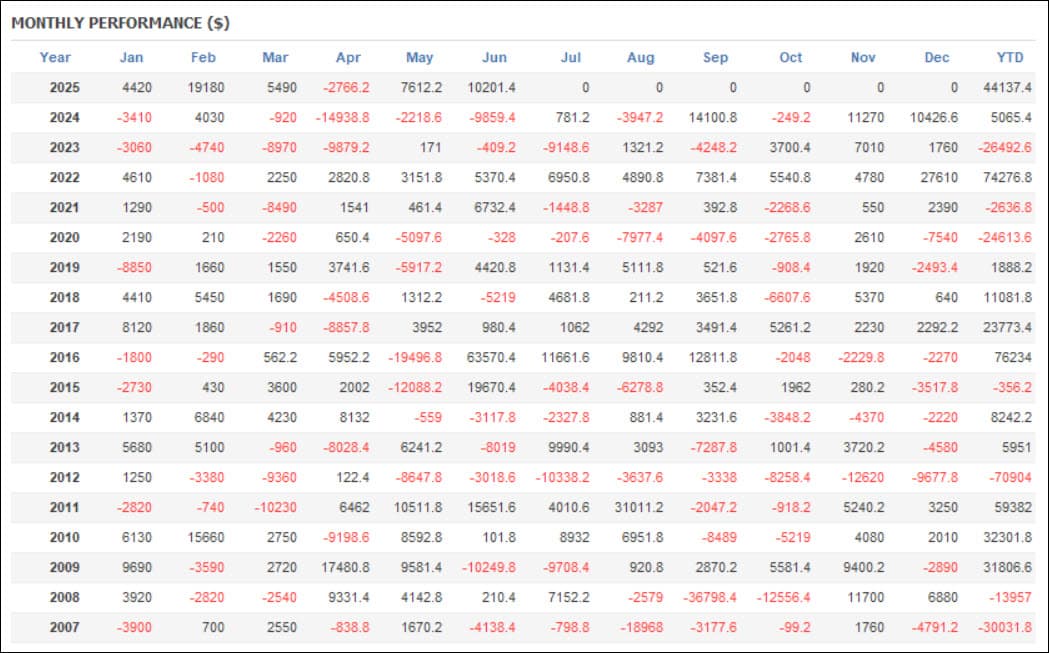Click the 2012 Nov value -12620
Screen dimensions: 1049x653
pos(863,478)
